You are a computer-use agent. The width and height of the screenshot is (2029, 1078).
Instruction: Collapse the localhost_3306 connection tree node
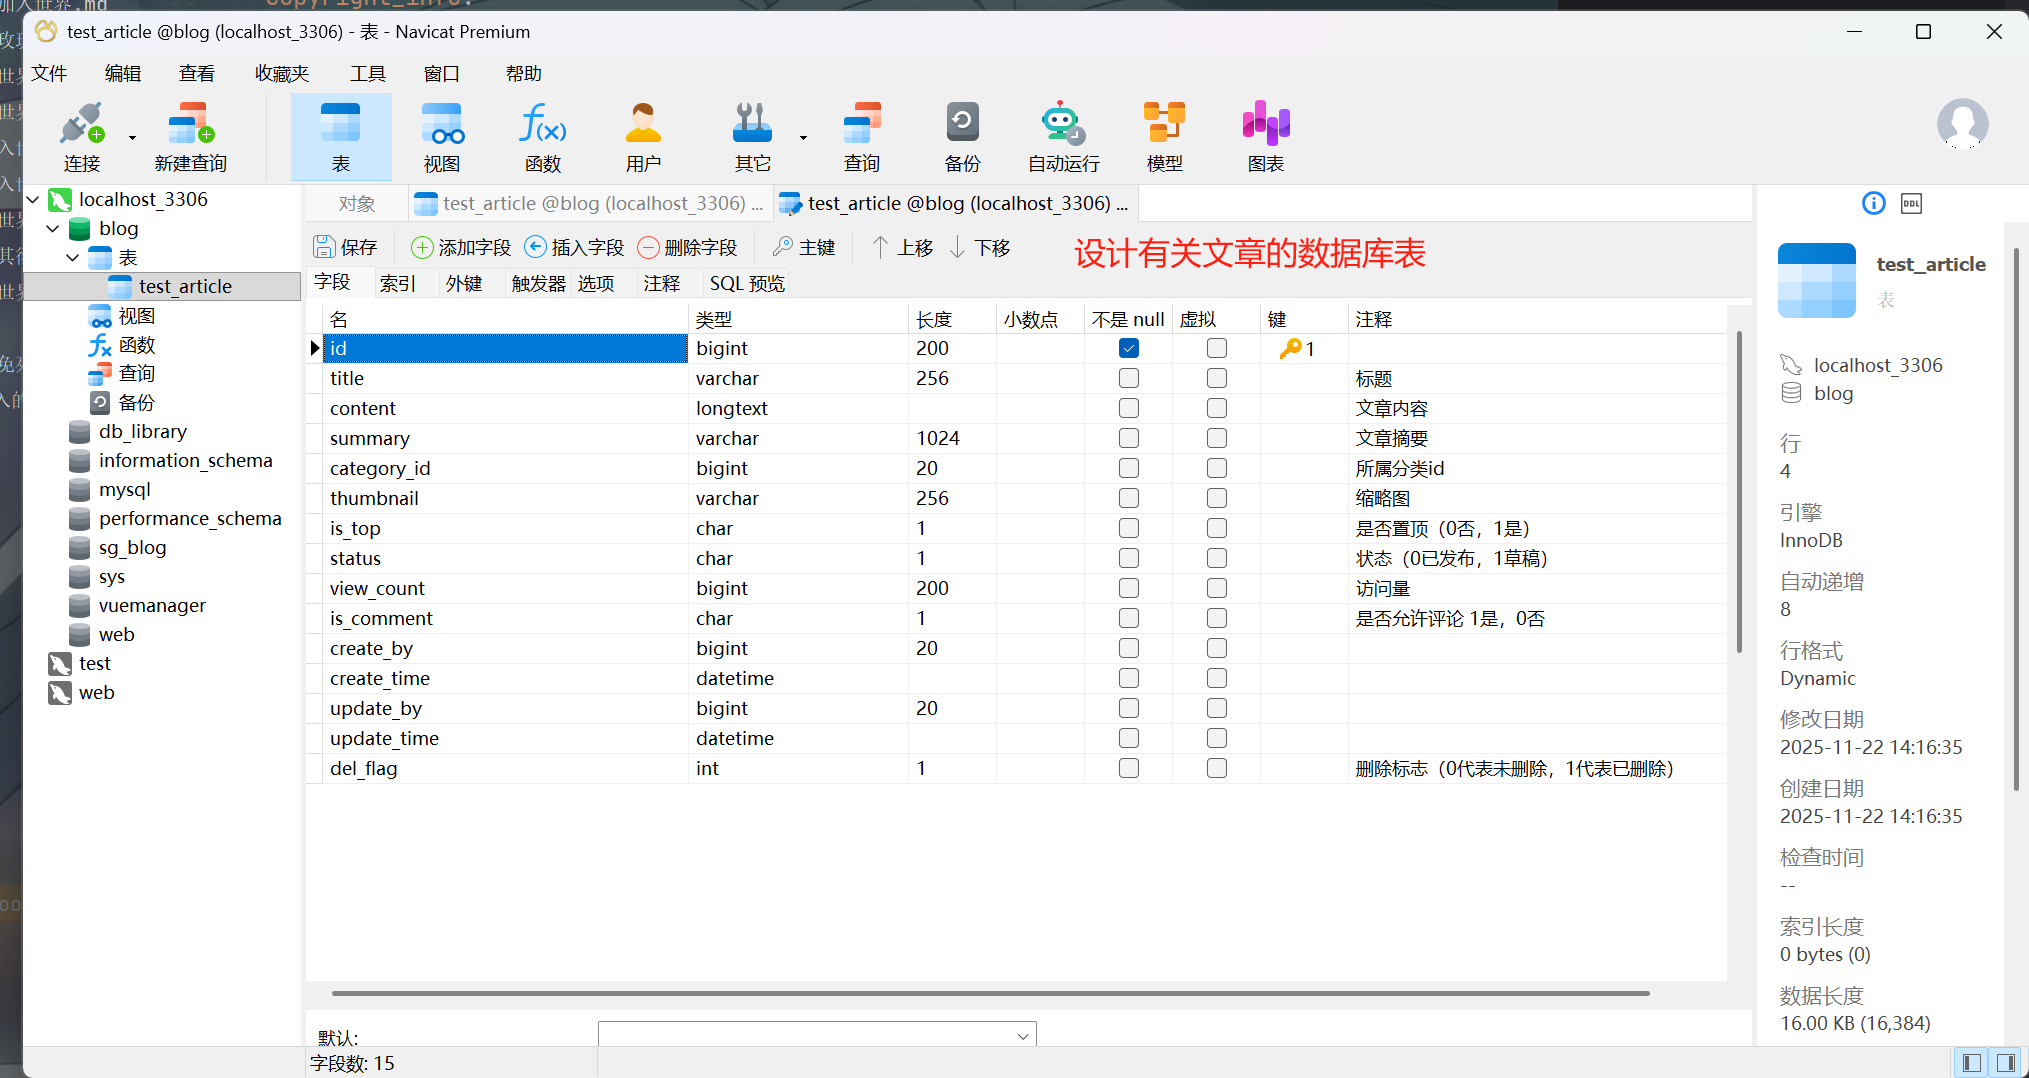(33, 200)
